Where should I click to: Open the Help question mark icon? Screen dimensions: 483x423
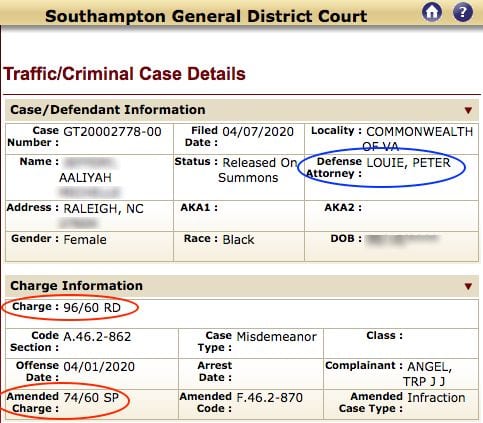pos(463,12)
